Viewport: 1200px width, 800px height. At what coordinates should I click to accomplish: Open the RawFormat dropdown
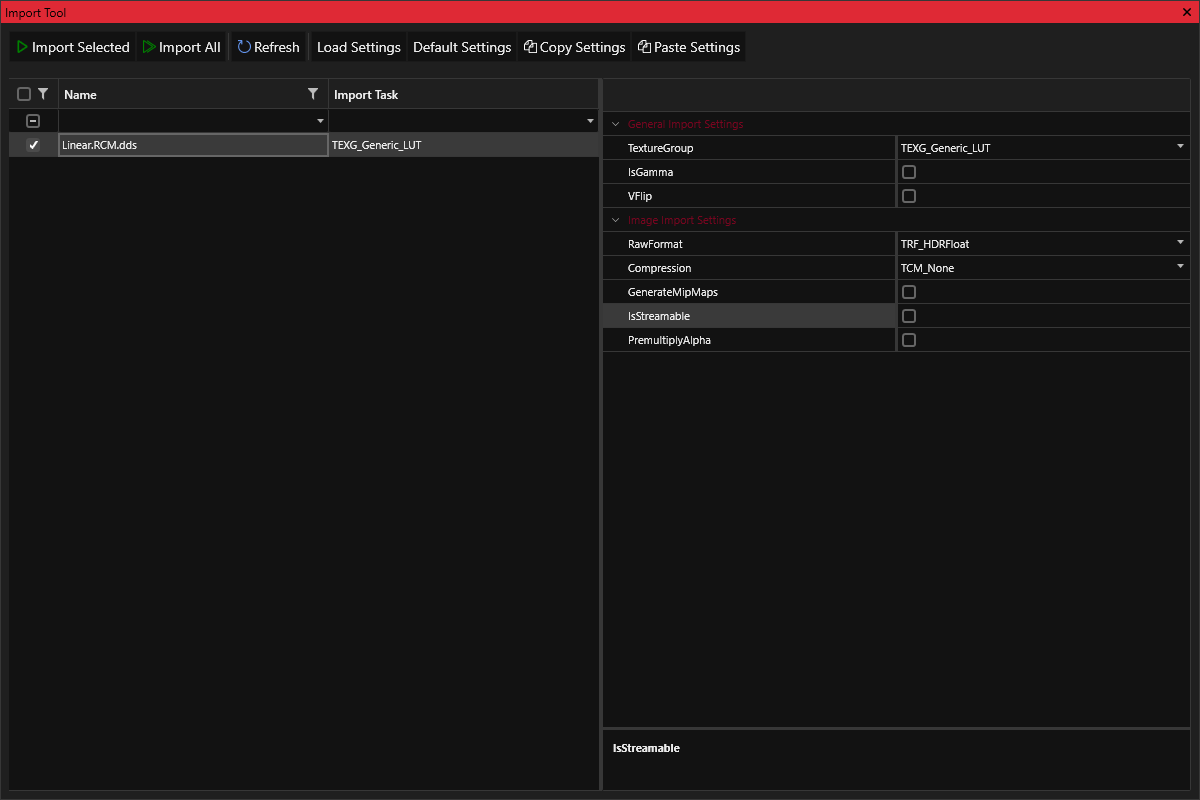[1180, 244]
